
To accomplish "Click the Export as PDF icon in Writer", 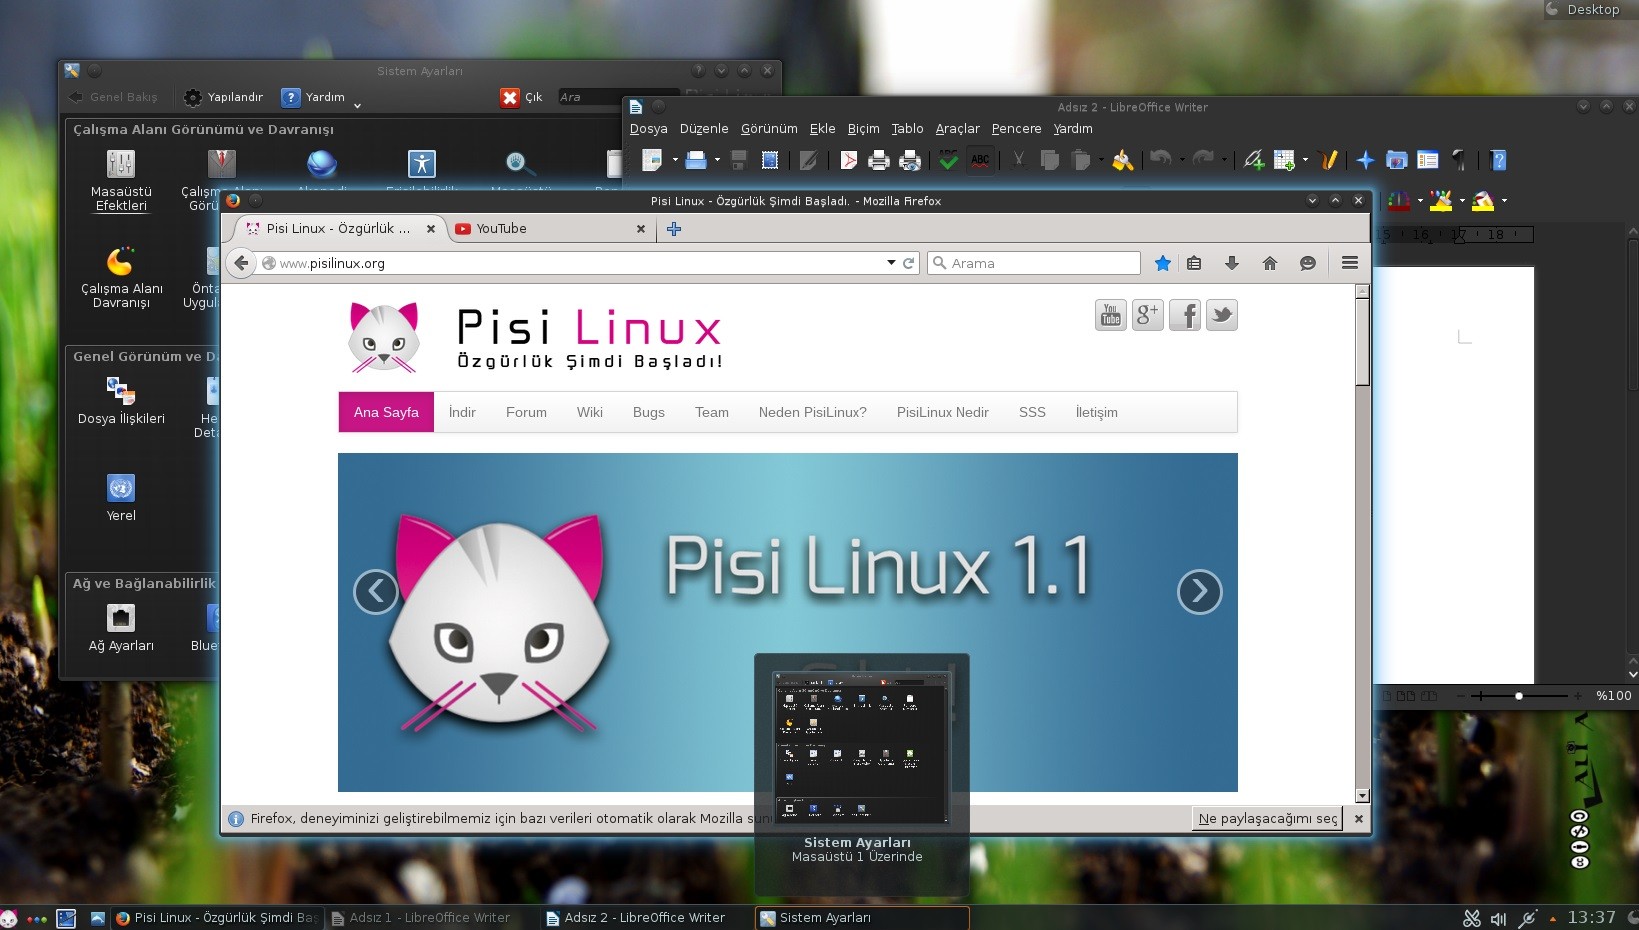I will coord(848,160).
